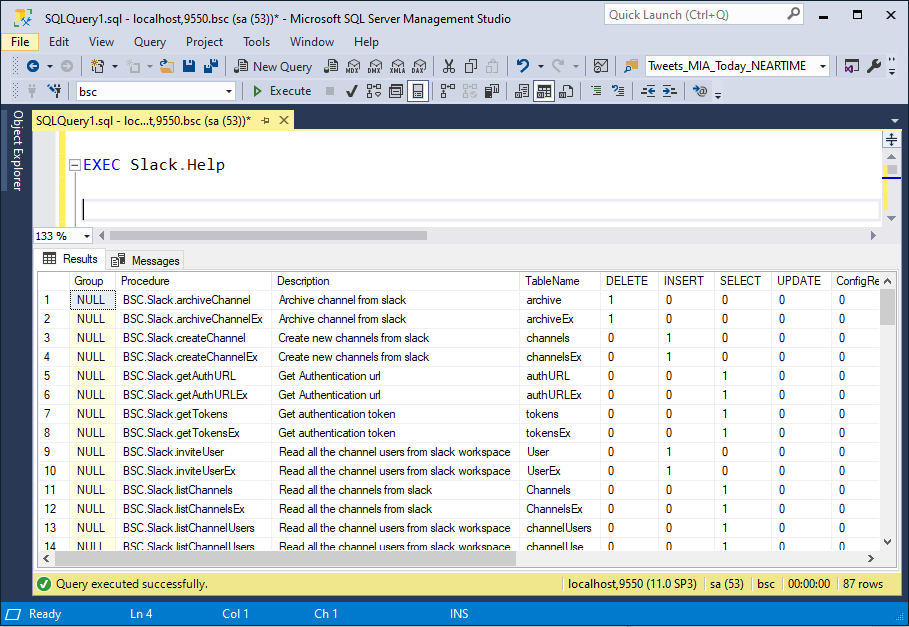The height and width of the screenshot is (627, 909).
Task: Open document tab list dropdown arrow
Action: coord(895,121)
